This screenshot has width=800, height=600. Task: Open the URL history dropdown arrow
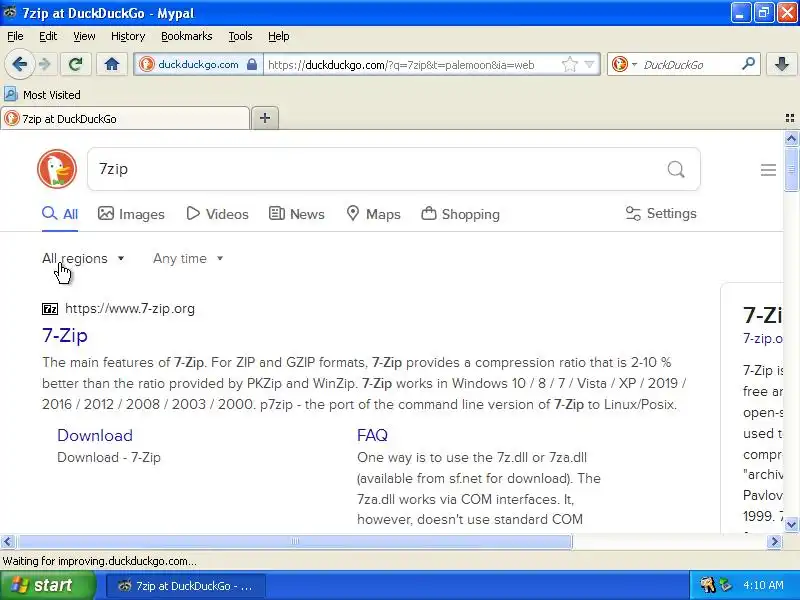[x=589, y=64]
